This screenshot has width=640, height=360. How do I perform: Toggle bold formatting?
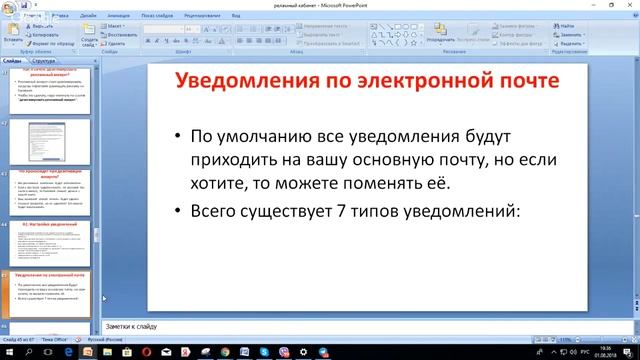coord(148,41)
